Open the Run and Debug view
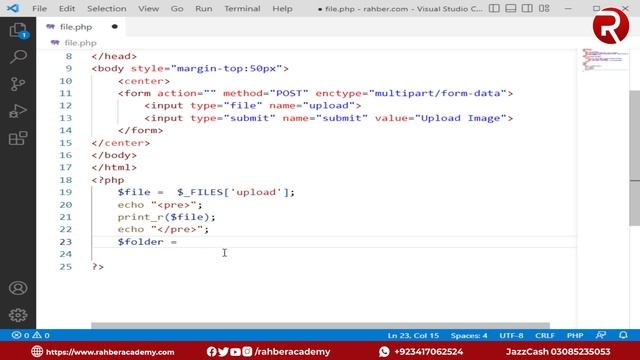 [x=18, y=111]
